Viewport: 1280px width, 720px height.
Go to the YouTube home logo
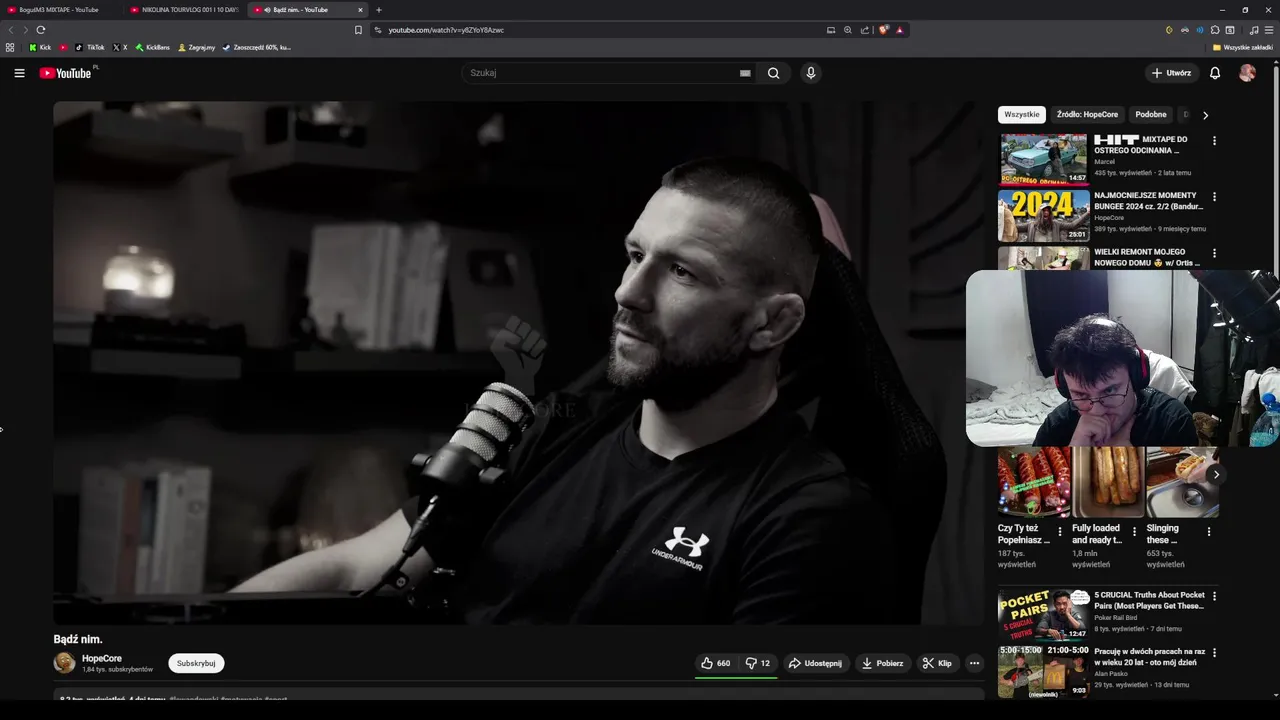pos(65,73)
